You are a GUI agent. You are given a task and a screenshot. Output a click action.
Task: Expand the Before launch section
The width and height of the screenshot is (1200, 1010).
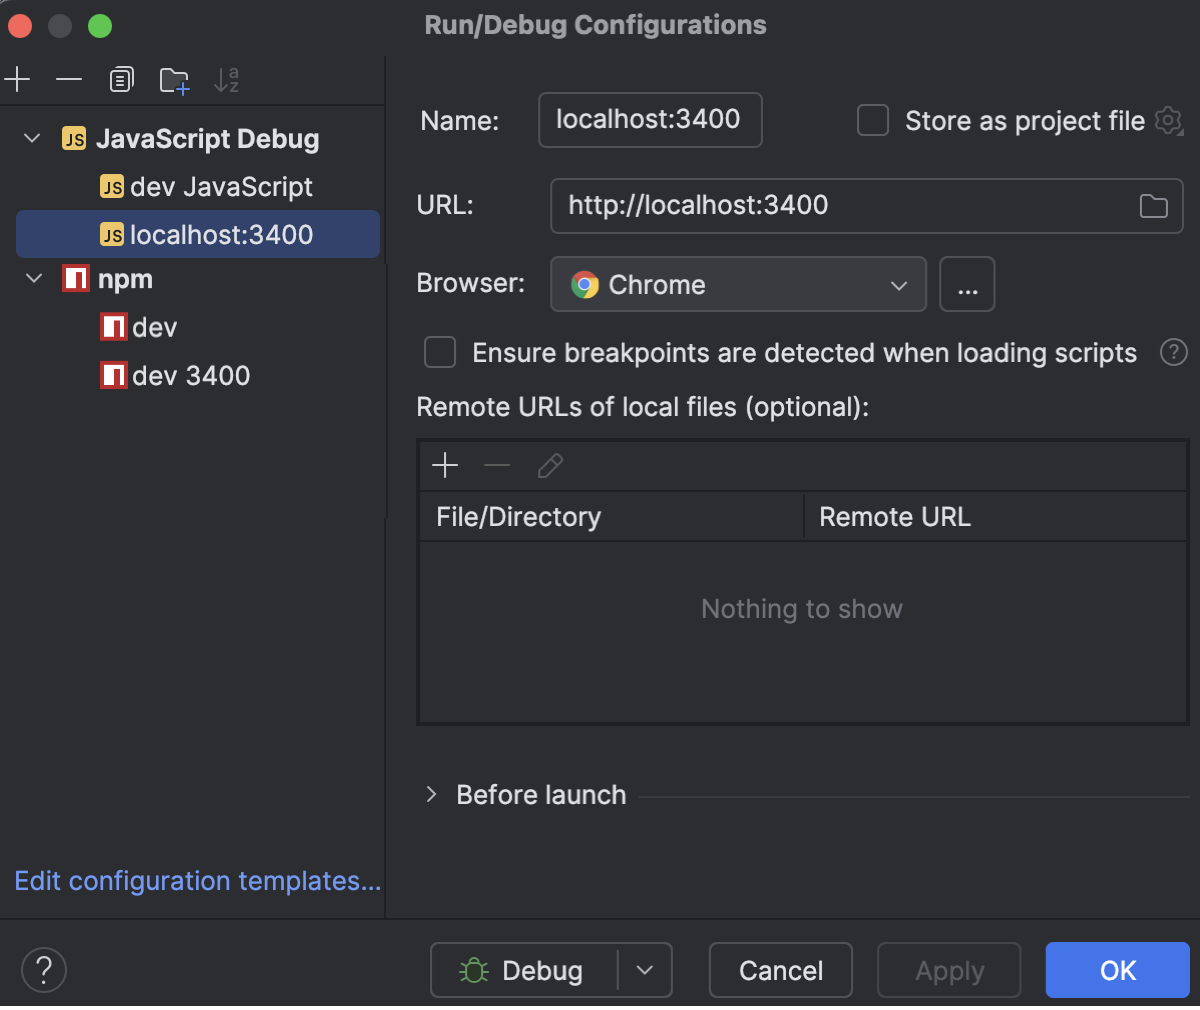(x=430, y=794)
